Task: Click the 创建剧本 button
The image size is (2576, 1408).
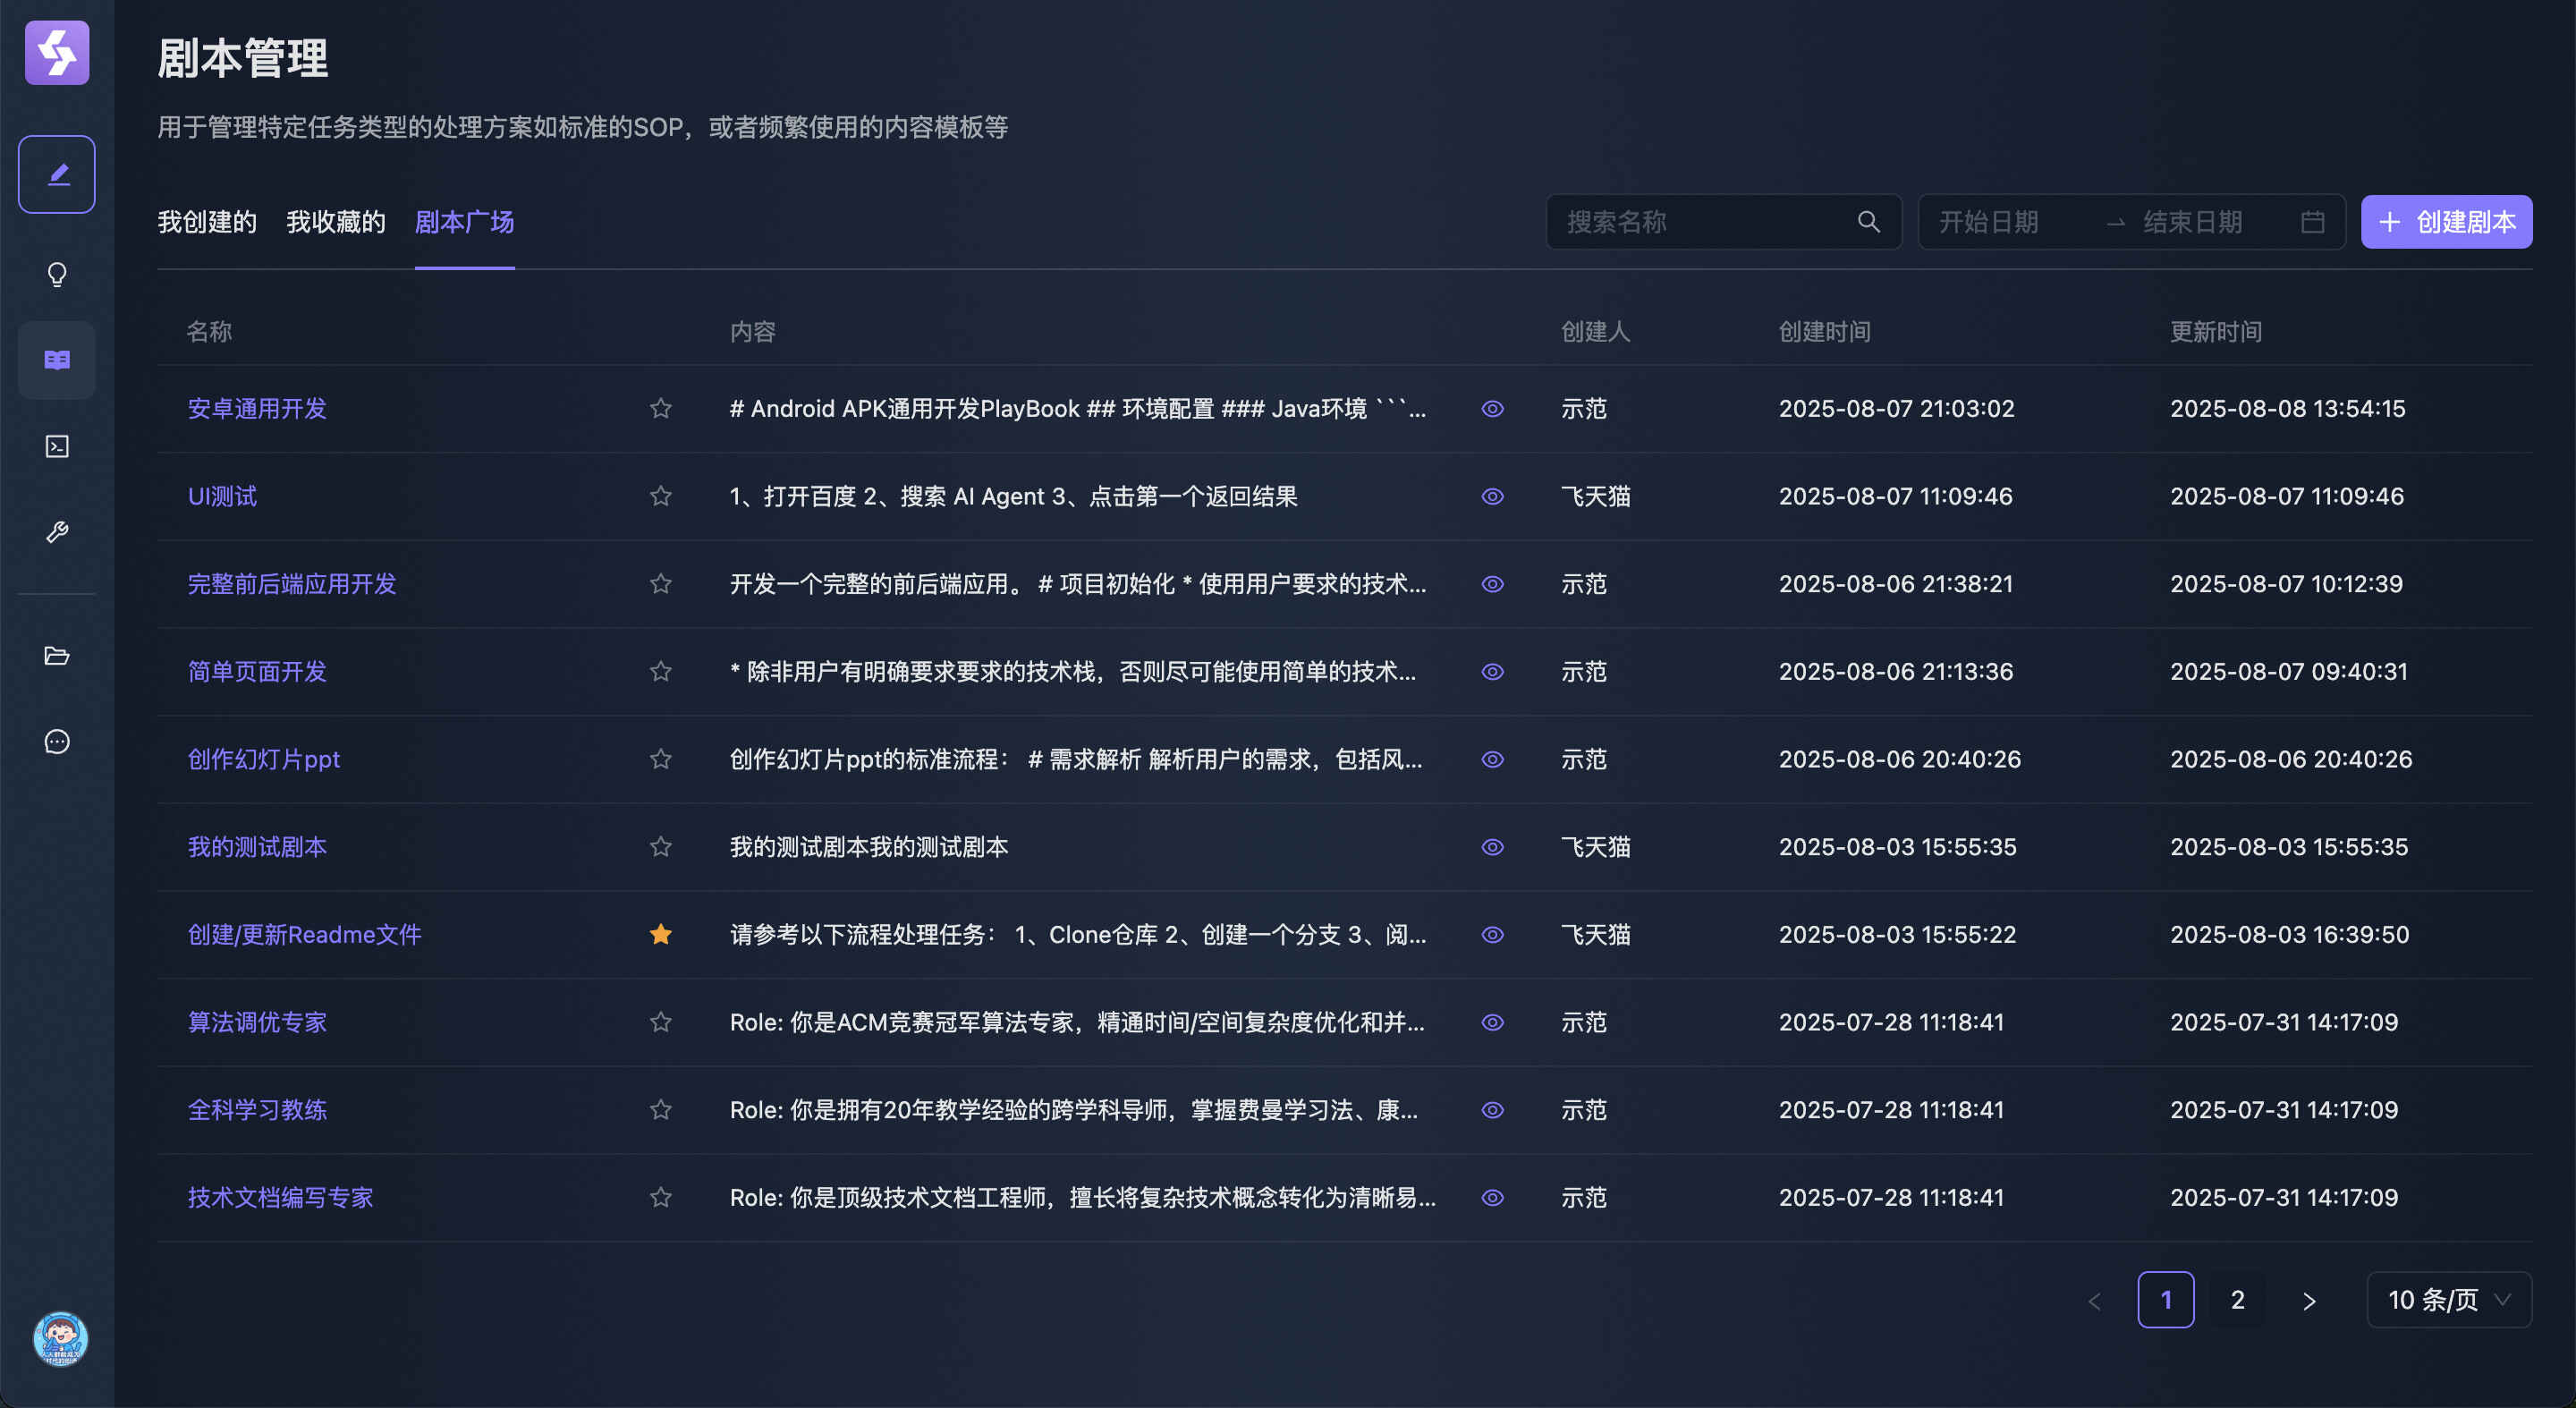Action: coord(2446,222)
